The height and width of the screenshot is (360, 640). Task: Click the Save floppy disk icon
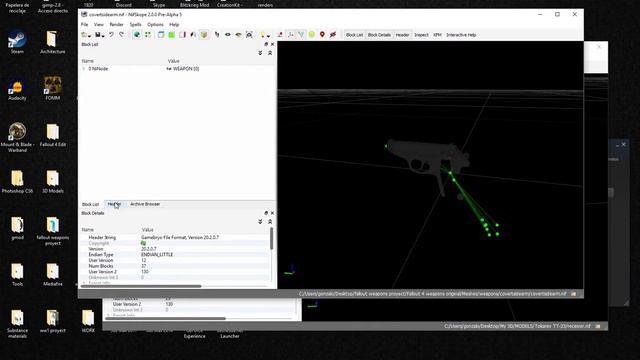pyautogui.click(x=98, y=35)
